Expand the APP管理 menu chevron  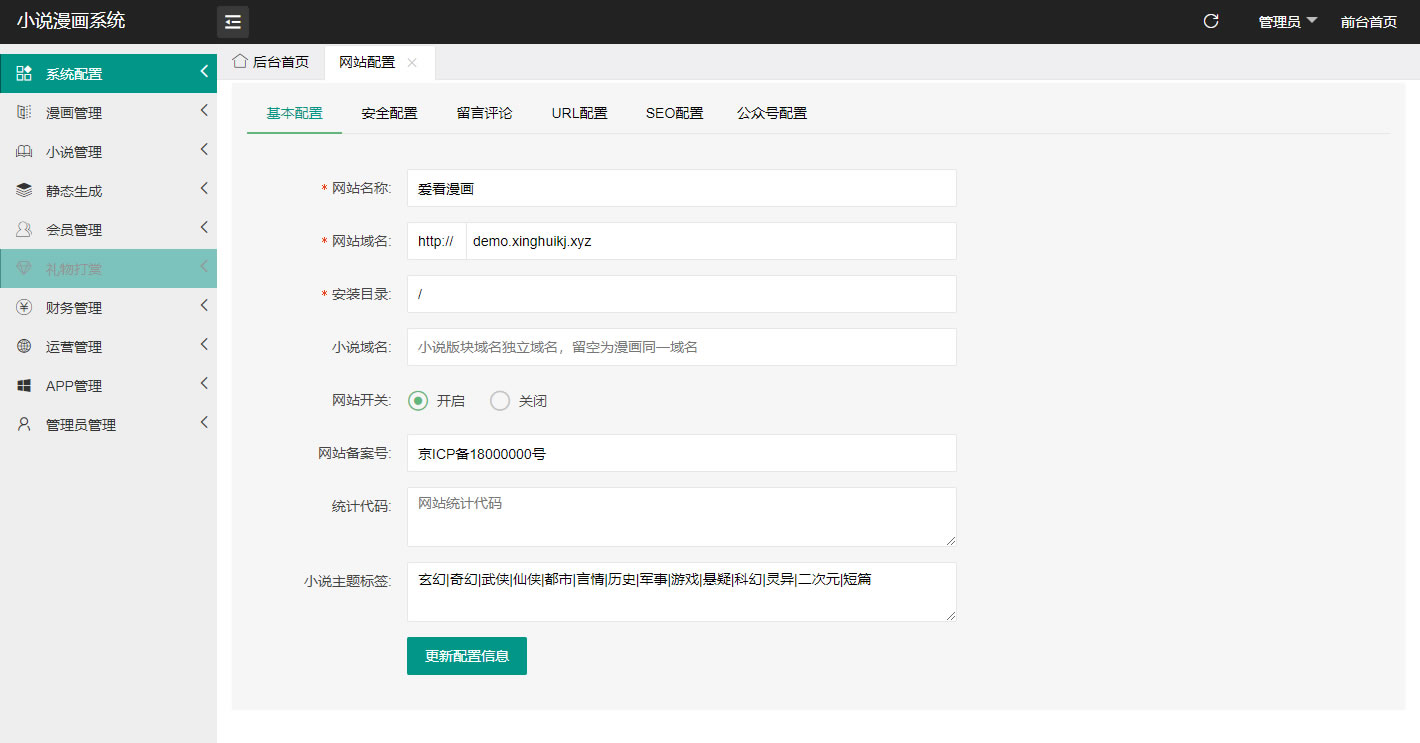[x=204, y=383]
